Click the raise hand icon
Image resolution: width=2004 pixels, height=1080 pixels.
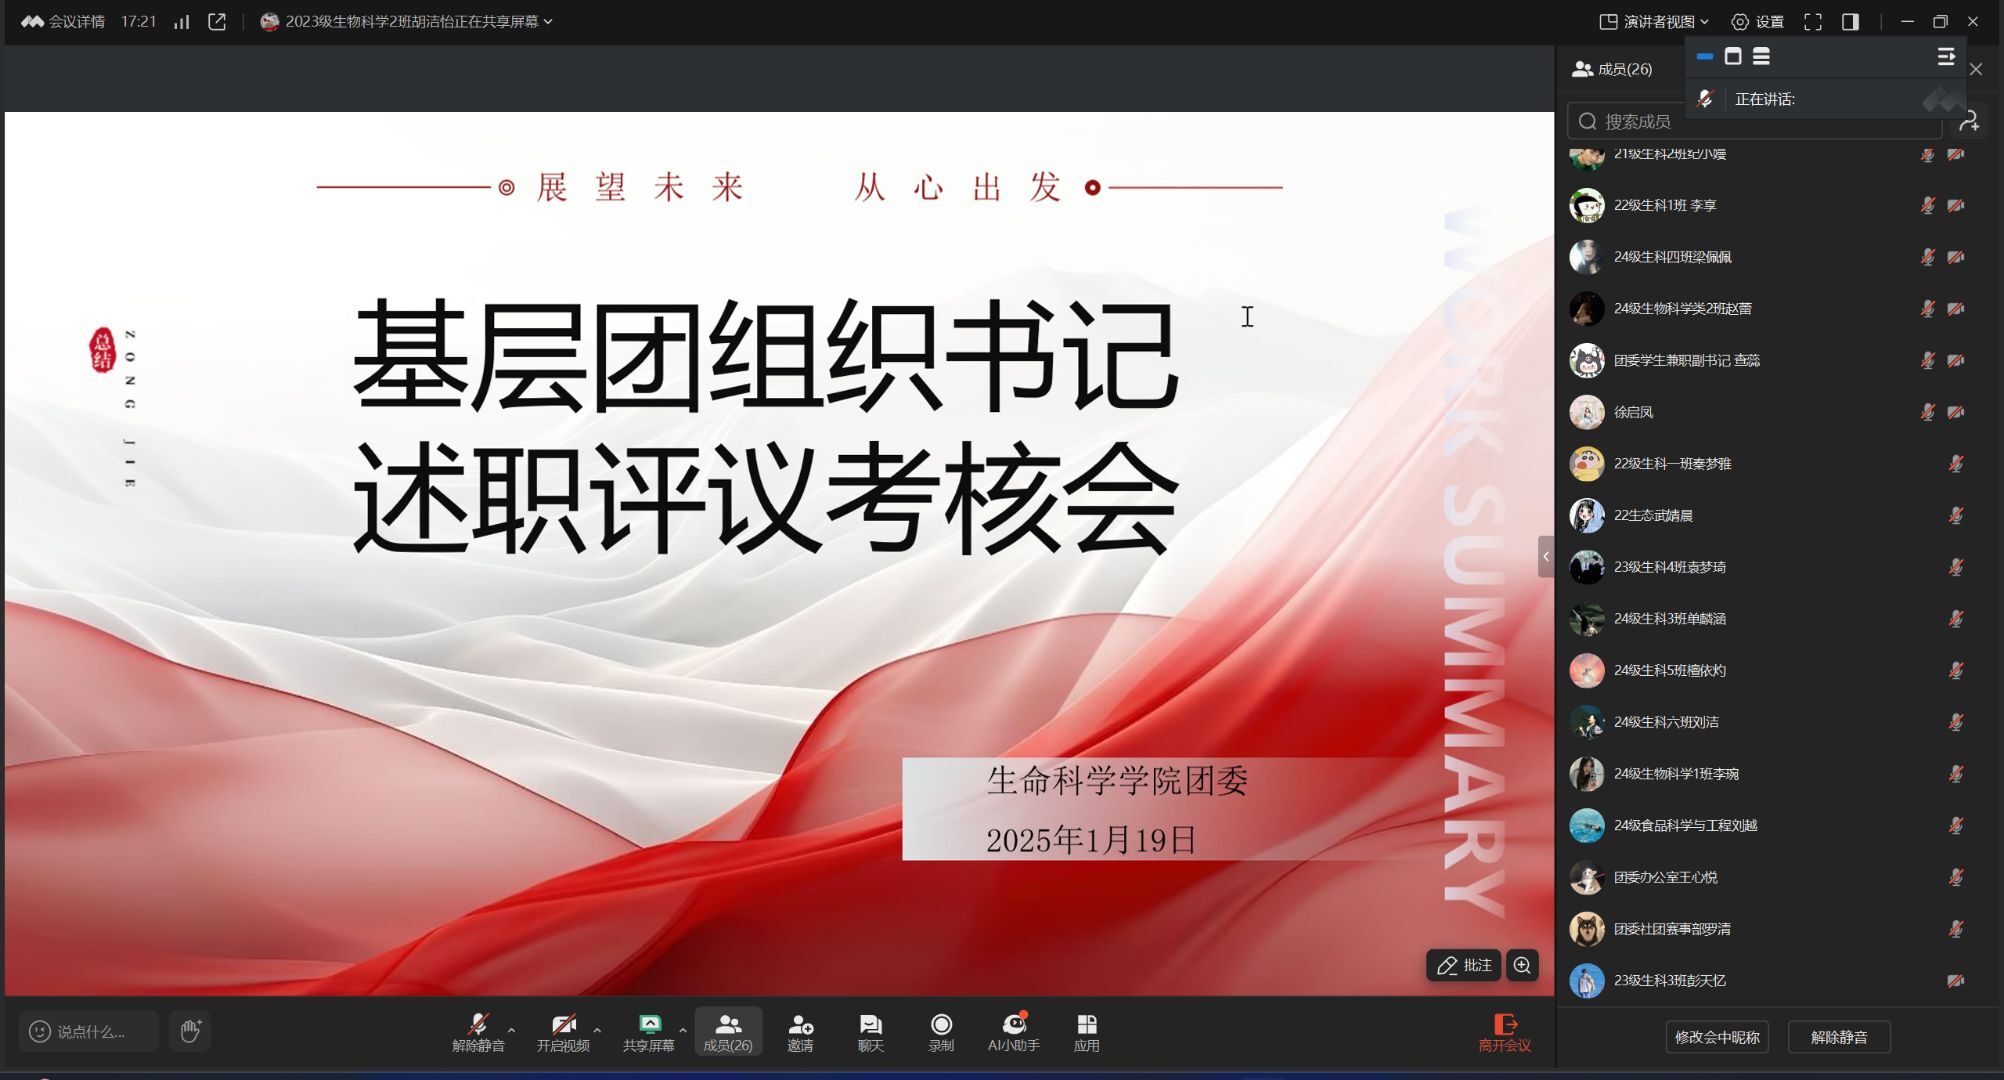pos(190,1031)
